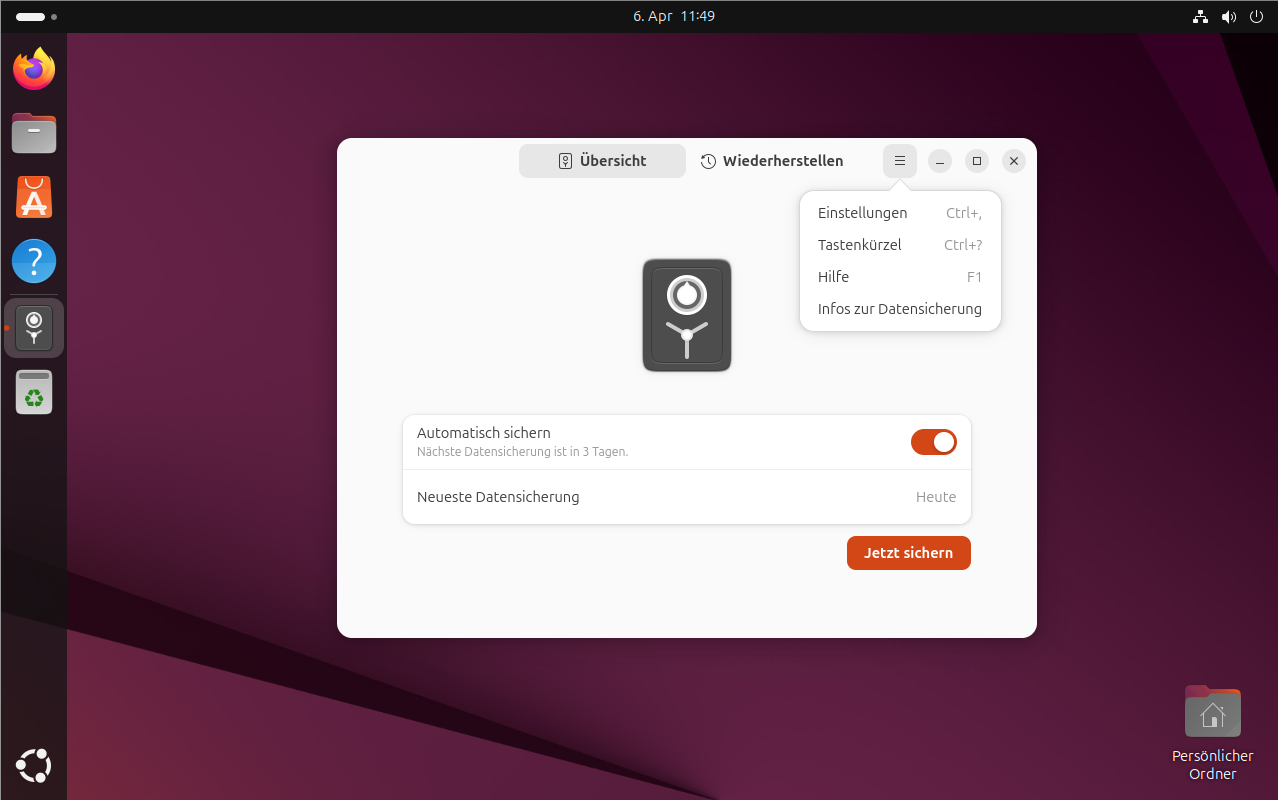Select Infos zur Datensicherung
This screenshot has height=800, width=1278.
(899, 309)
